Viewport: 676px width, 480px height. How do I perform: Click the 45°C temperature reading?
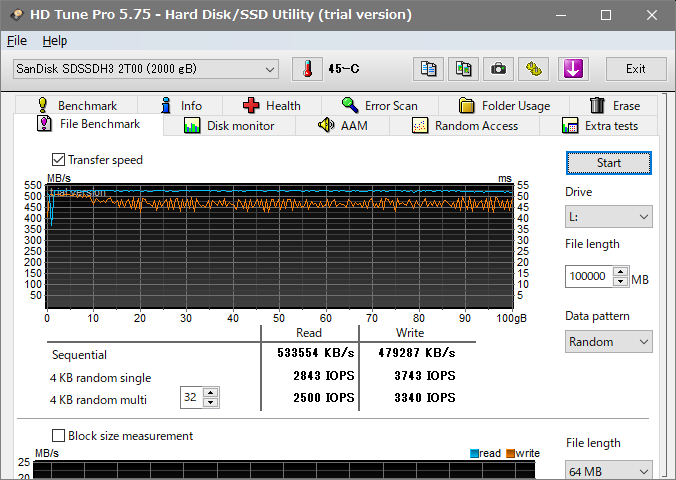coord(344,69)
